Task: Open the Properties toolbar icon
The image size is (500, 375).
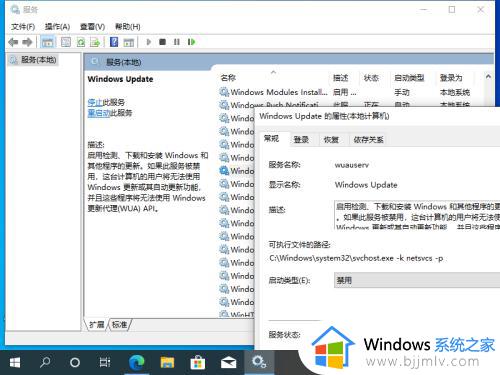Action: pyautogui.click(x=66, y=42)
